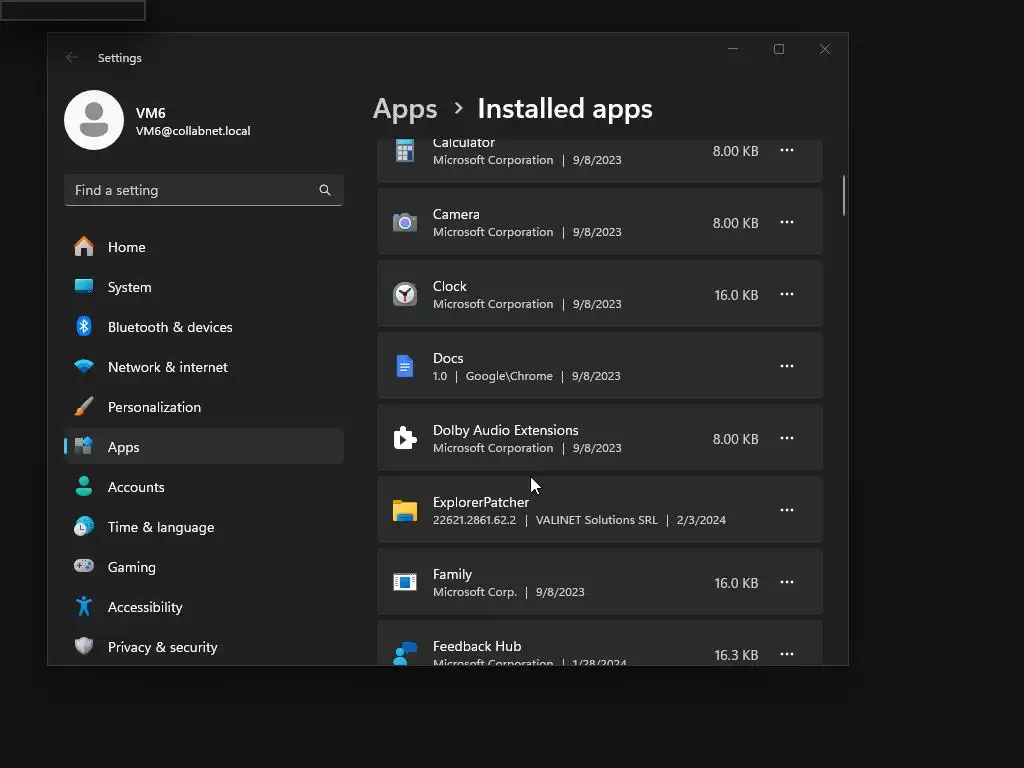Image resolution: width=1024 pixels, height=768 pixels.
Task: Click the Dolby Audio Extensions icon
Action: point(405,438)
